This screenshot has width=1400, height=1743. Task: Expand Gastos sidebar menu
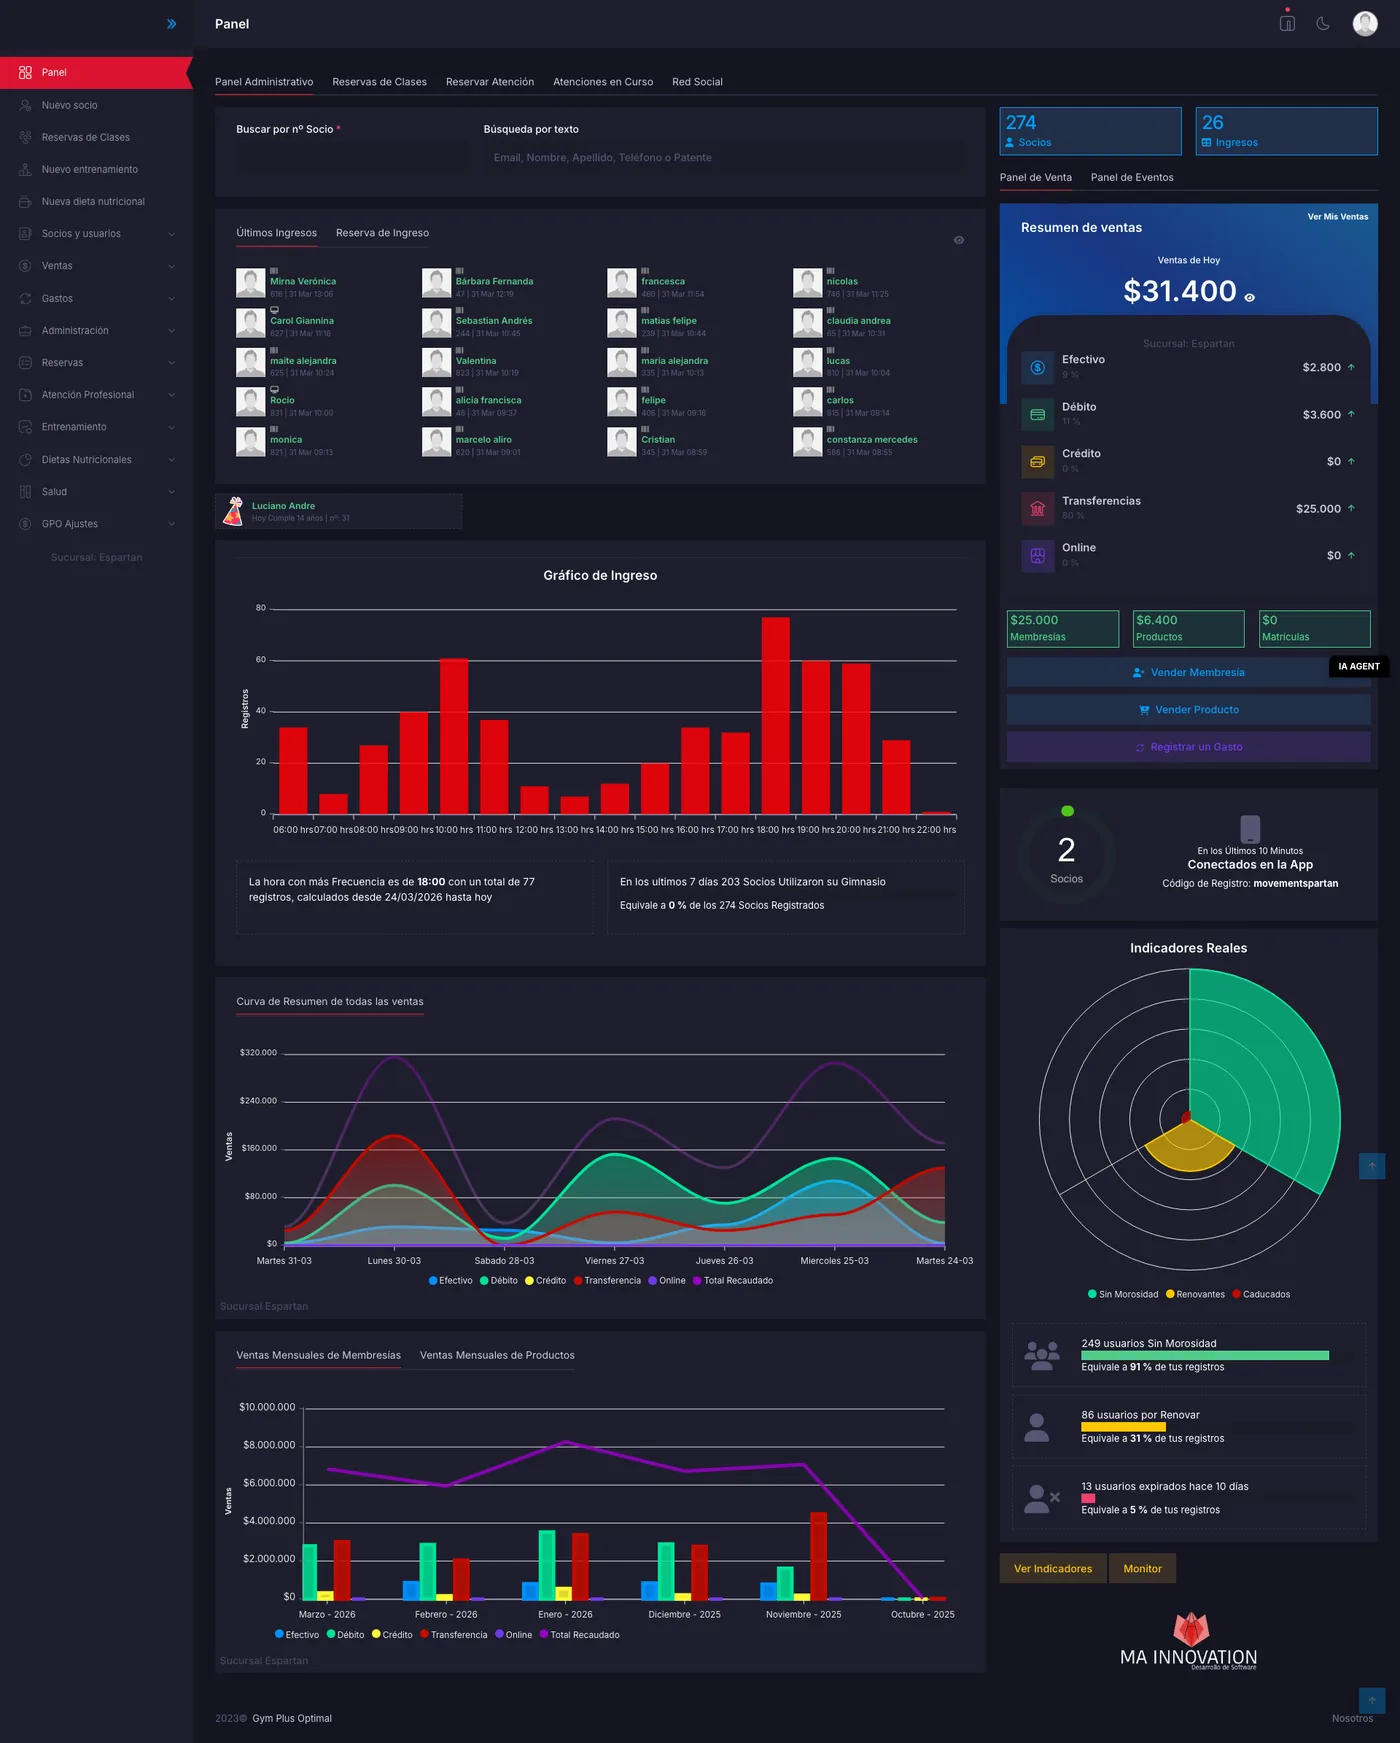point(96,298)
